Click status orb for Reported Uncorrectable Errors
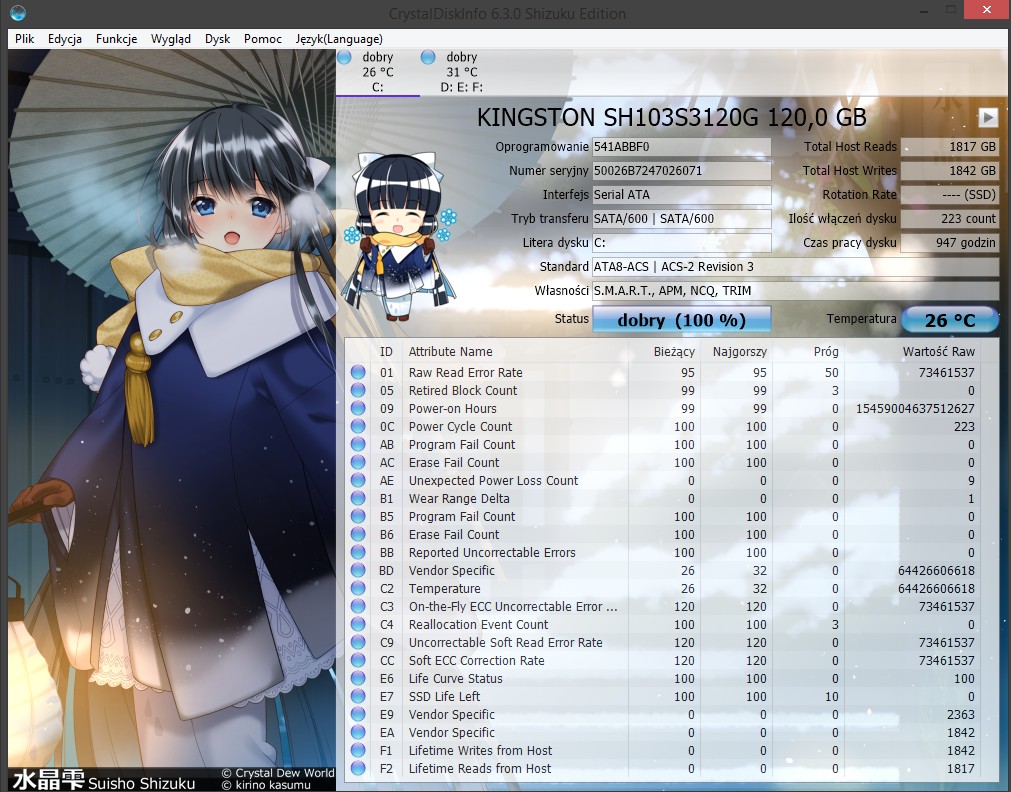The width and height of the screenshot is (1011, 792). point(358,553)
